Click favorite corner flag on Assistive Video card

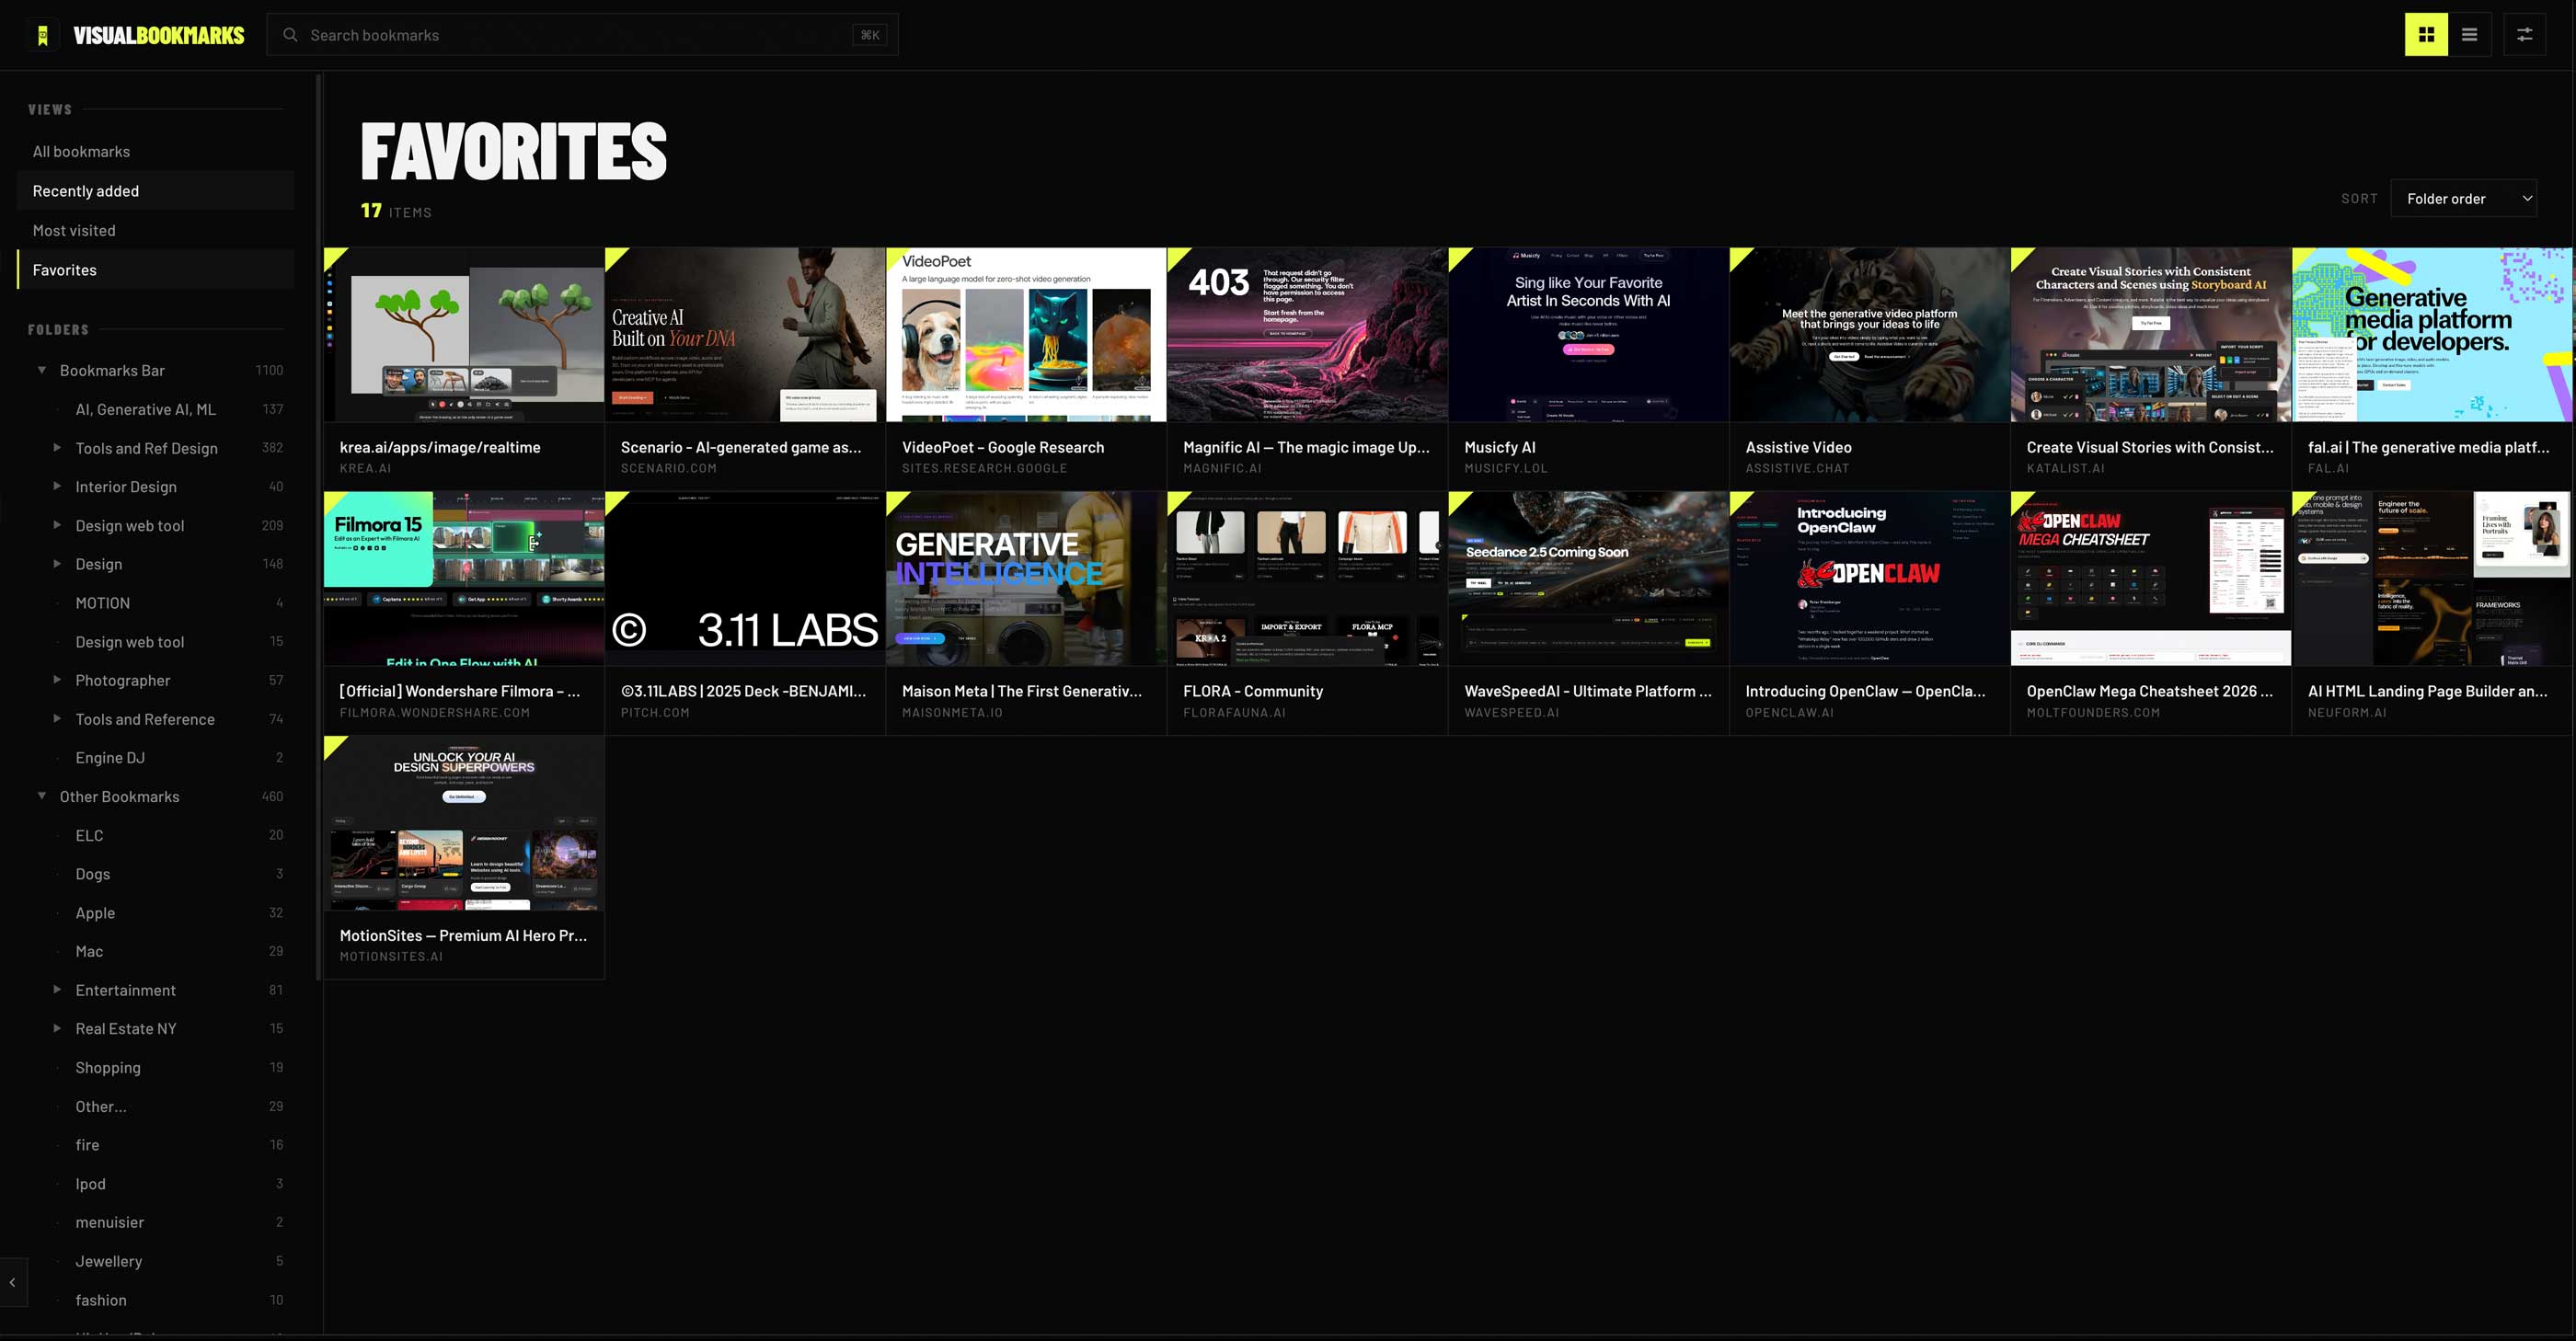1738,256
